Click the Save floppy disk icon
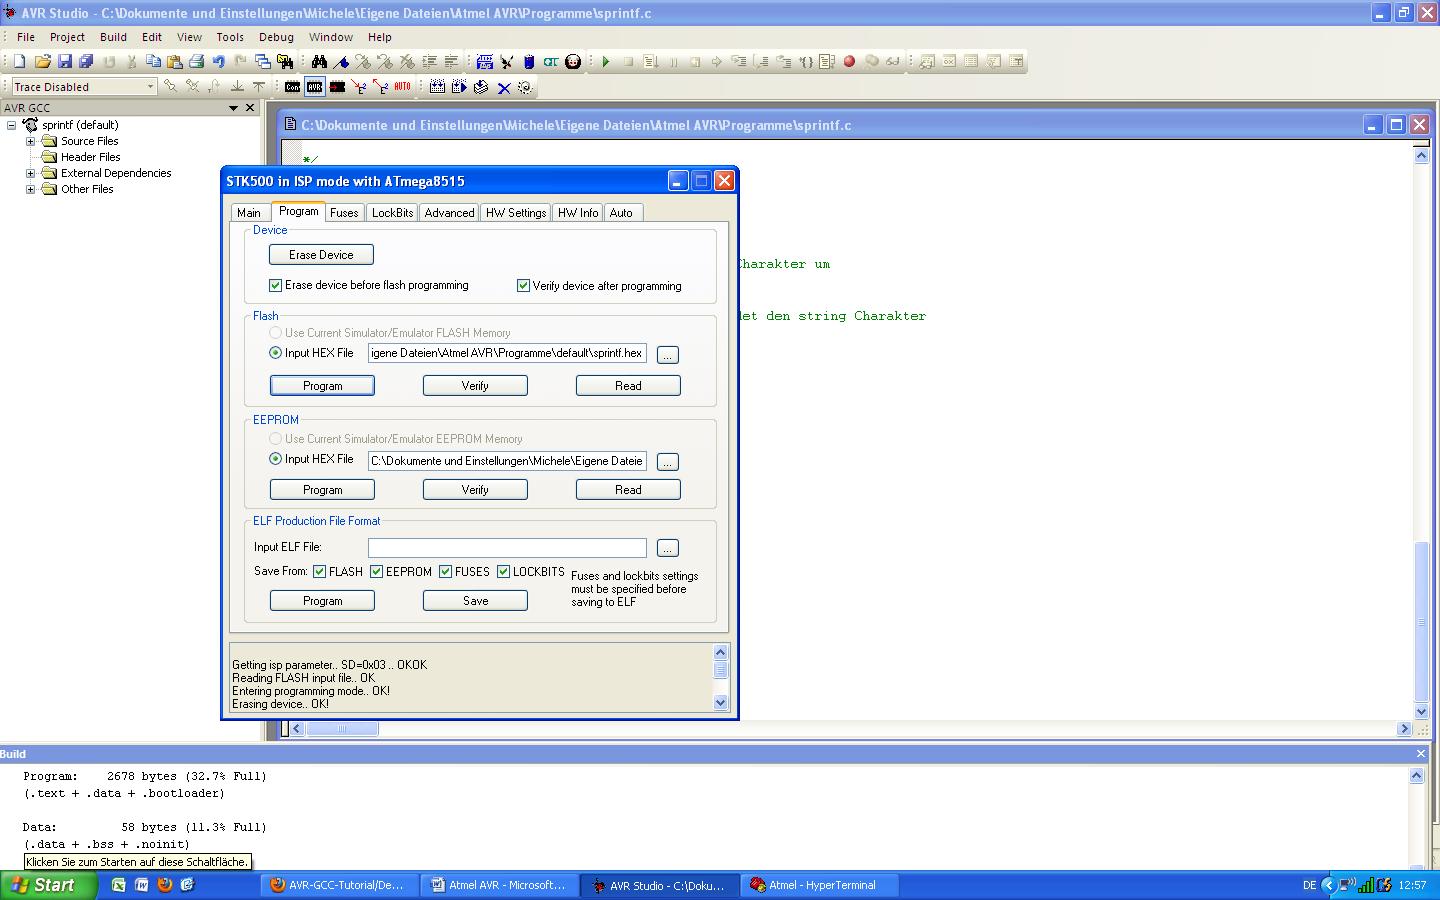This screenshot has width=1440, height=900. point(65,61)
